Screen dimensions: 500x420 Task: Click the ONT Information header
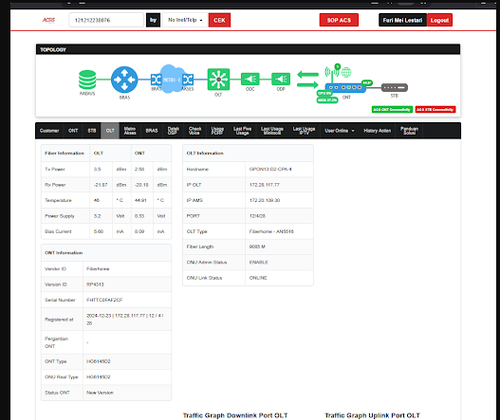pyautogui.click(x=106, y=253)
